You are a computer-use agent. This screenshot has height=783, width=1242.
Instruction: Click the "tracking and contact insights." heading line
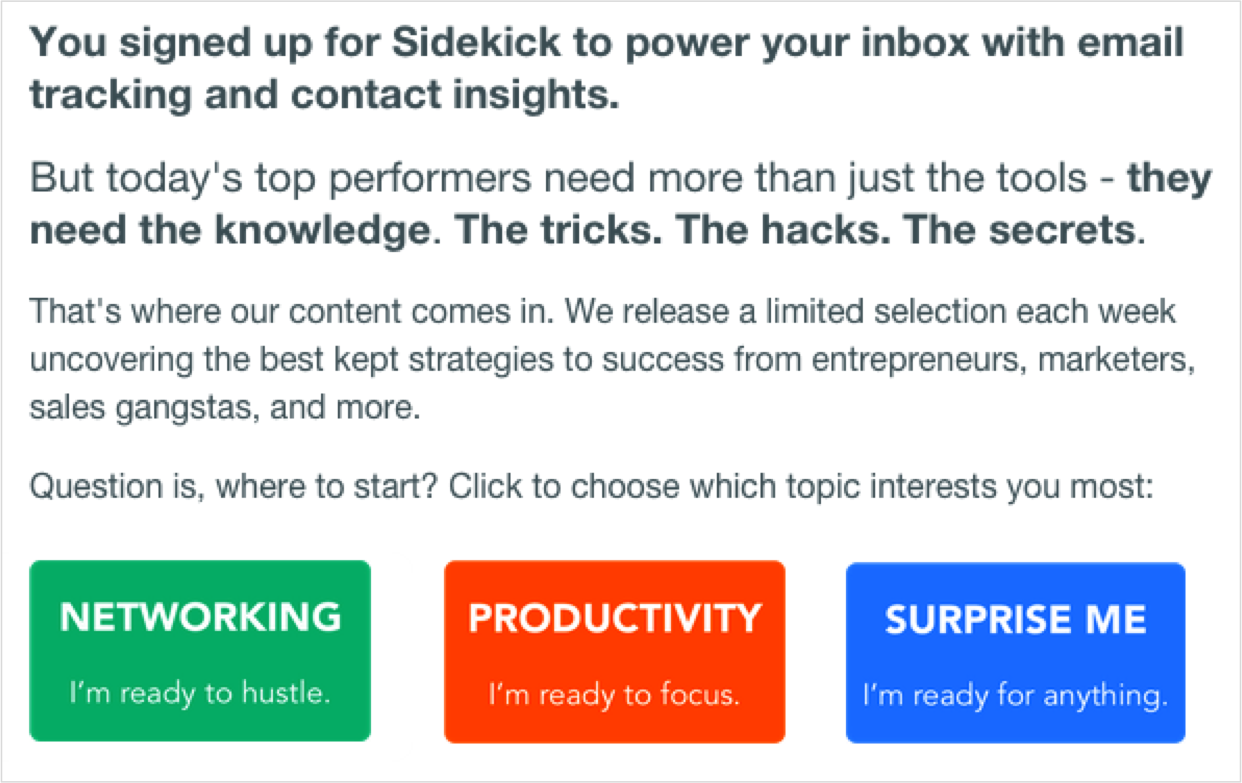(325, 96)
